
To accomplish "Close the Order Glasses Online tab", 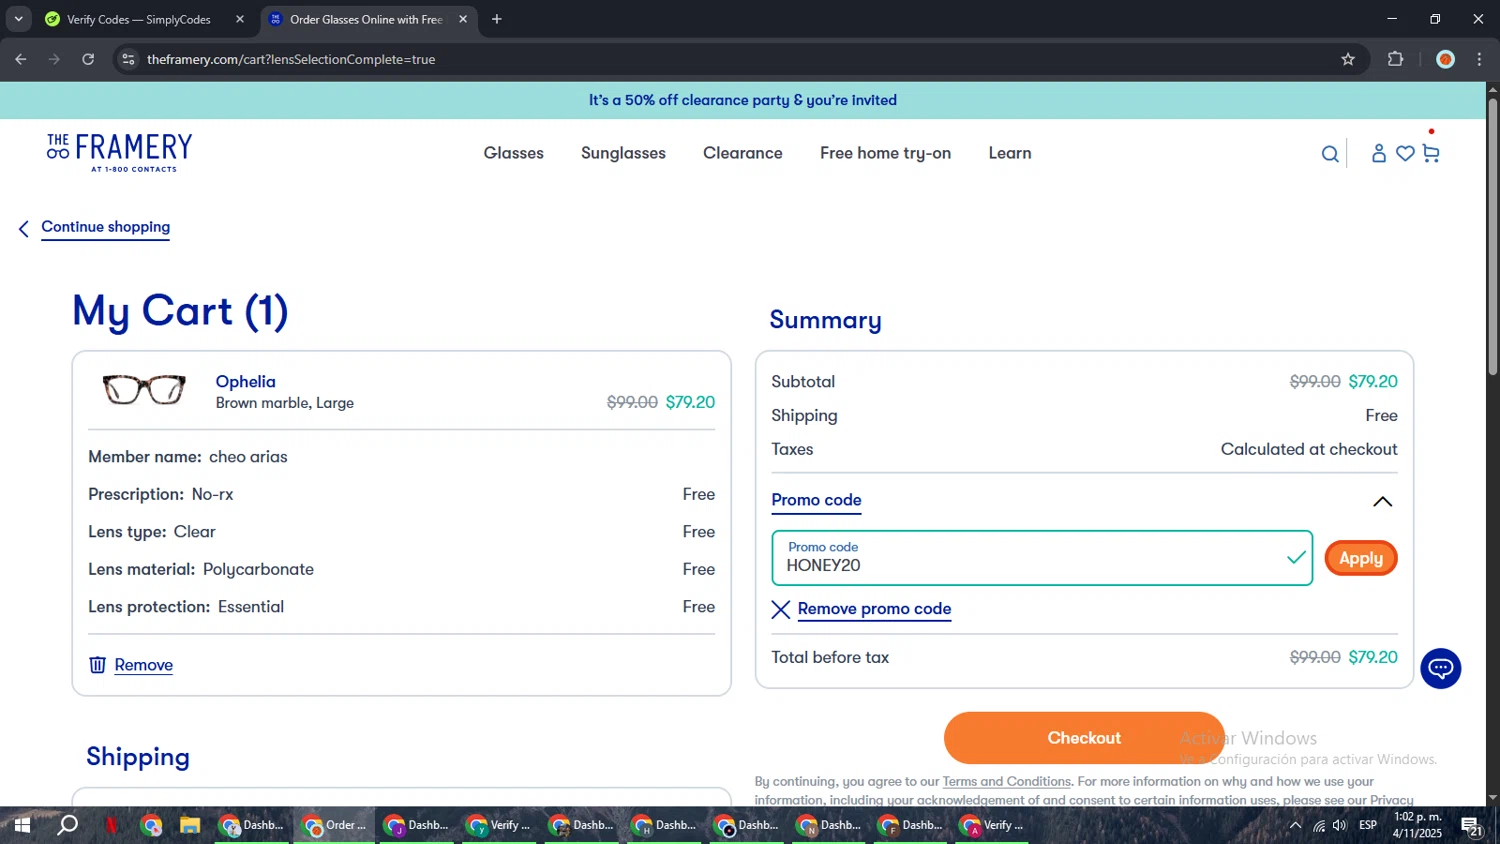I will click(x=463, y=19).
